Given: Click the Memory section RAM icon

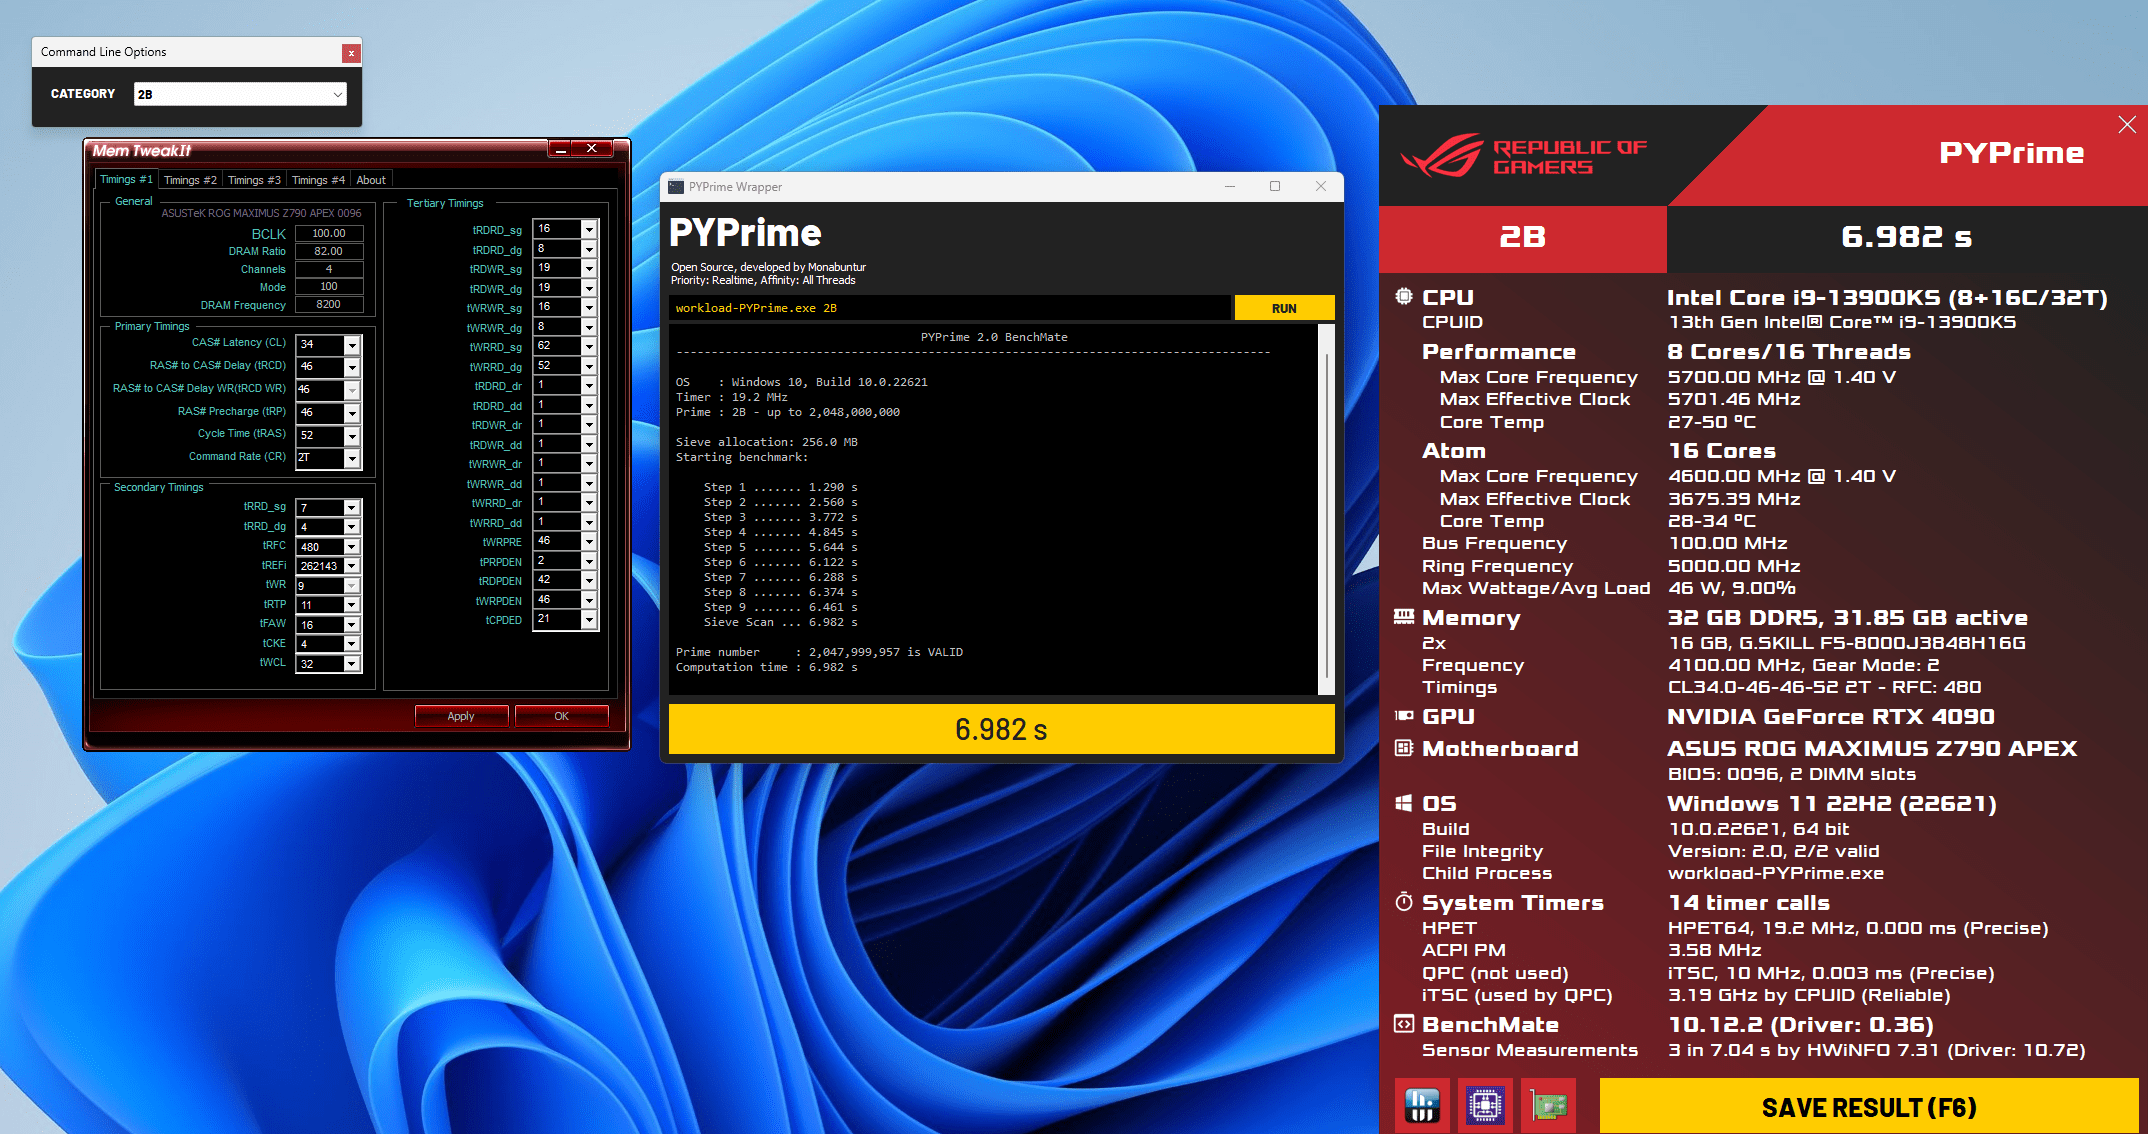Looking at the screenshot, I should pyautogui.click(x=1404, y=617).
